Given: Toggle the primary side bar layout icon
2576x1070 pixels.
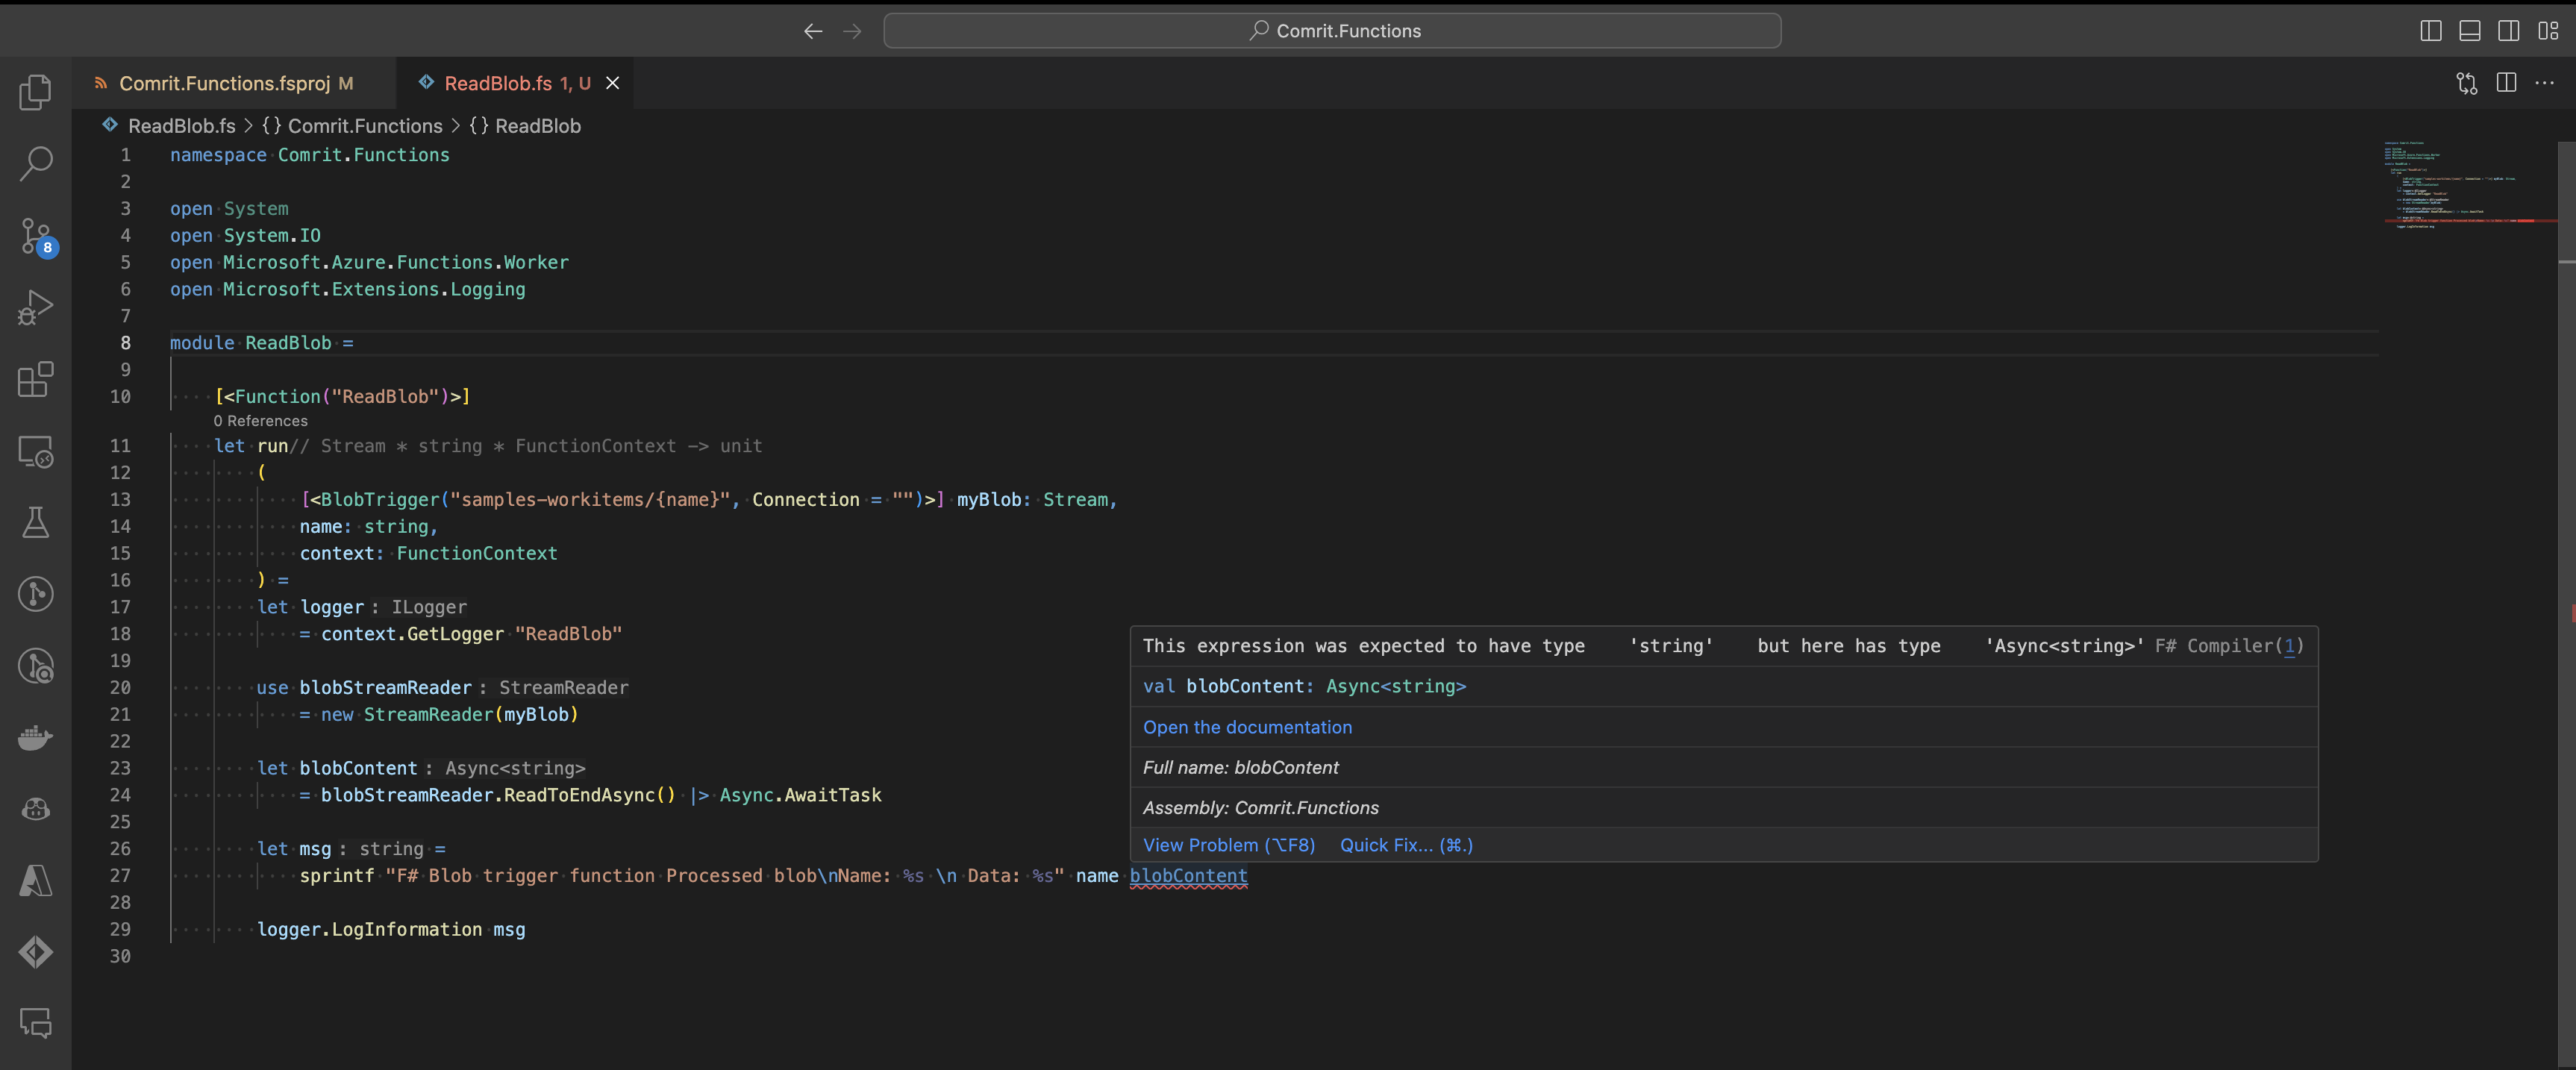Looking at the screenshot, I should [x=2430, y=31].
